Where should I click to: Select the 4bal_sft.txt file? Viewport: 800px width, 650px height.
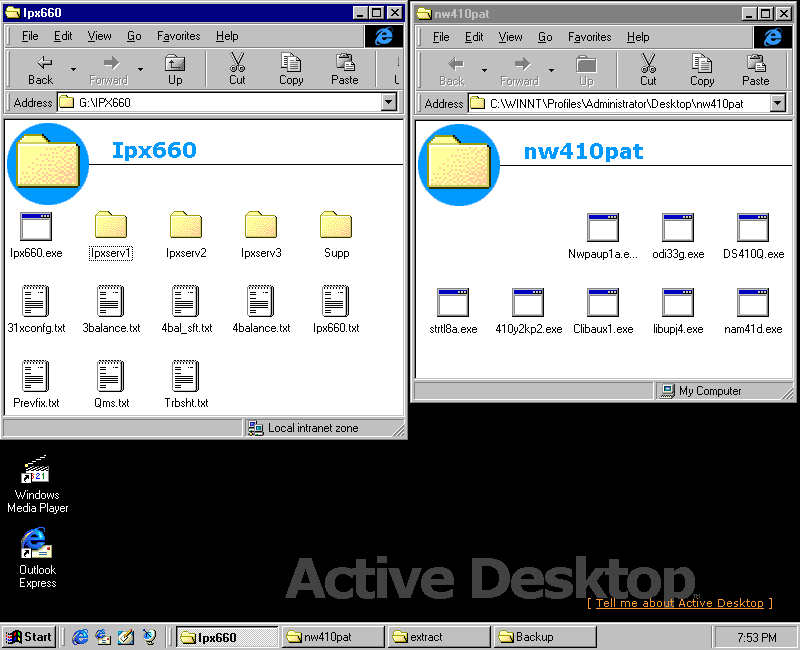[x=186, y=310]
